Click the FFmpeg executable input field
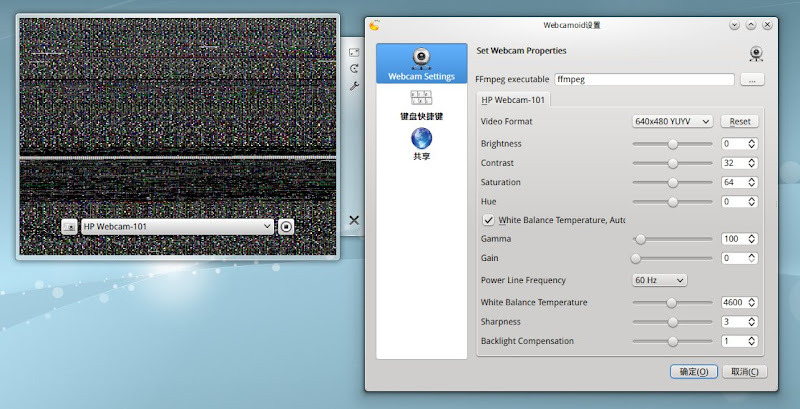Image resolution: width=800 pixels, height=409 pixels. (x=644, y=80)
